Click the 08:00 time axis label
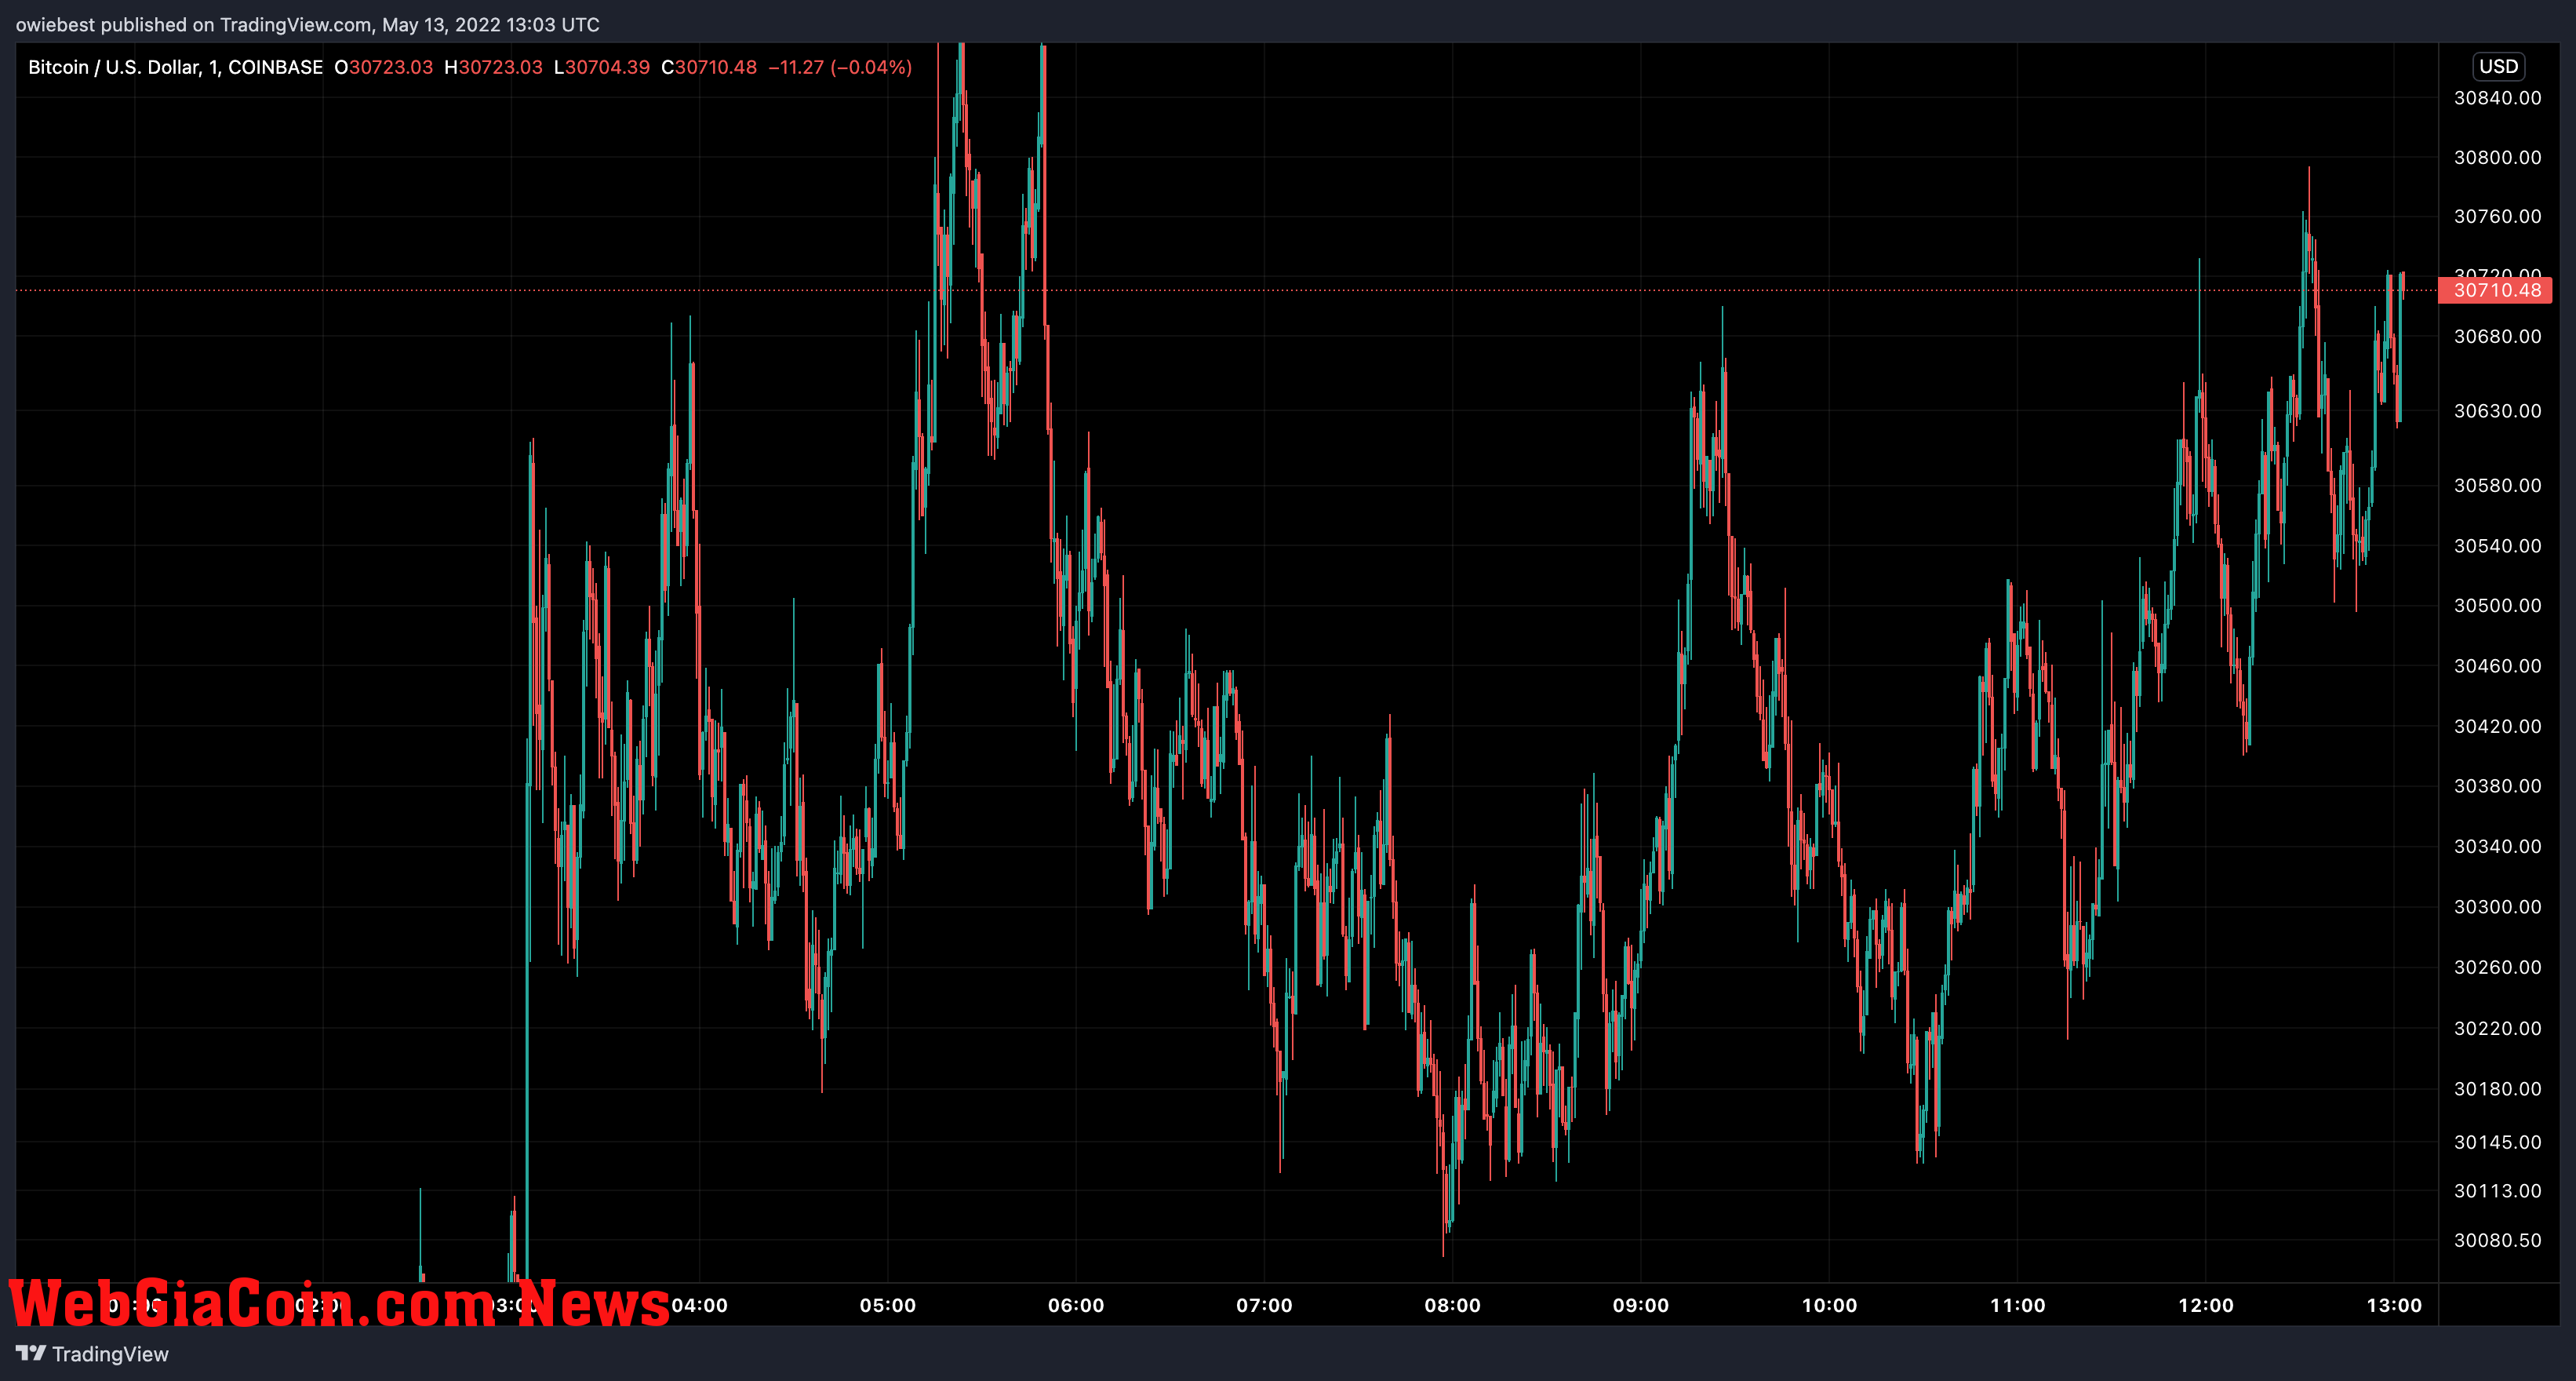The width and height of the screenshot is (2576, 1381). (1452, 1305)
